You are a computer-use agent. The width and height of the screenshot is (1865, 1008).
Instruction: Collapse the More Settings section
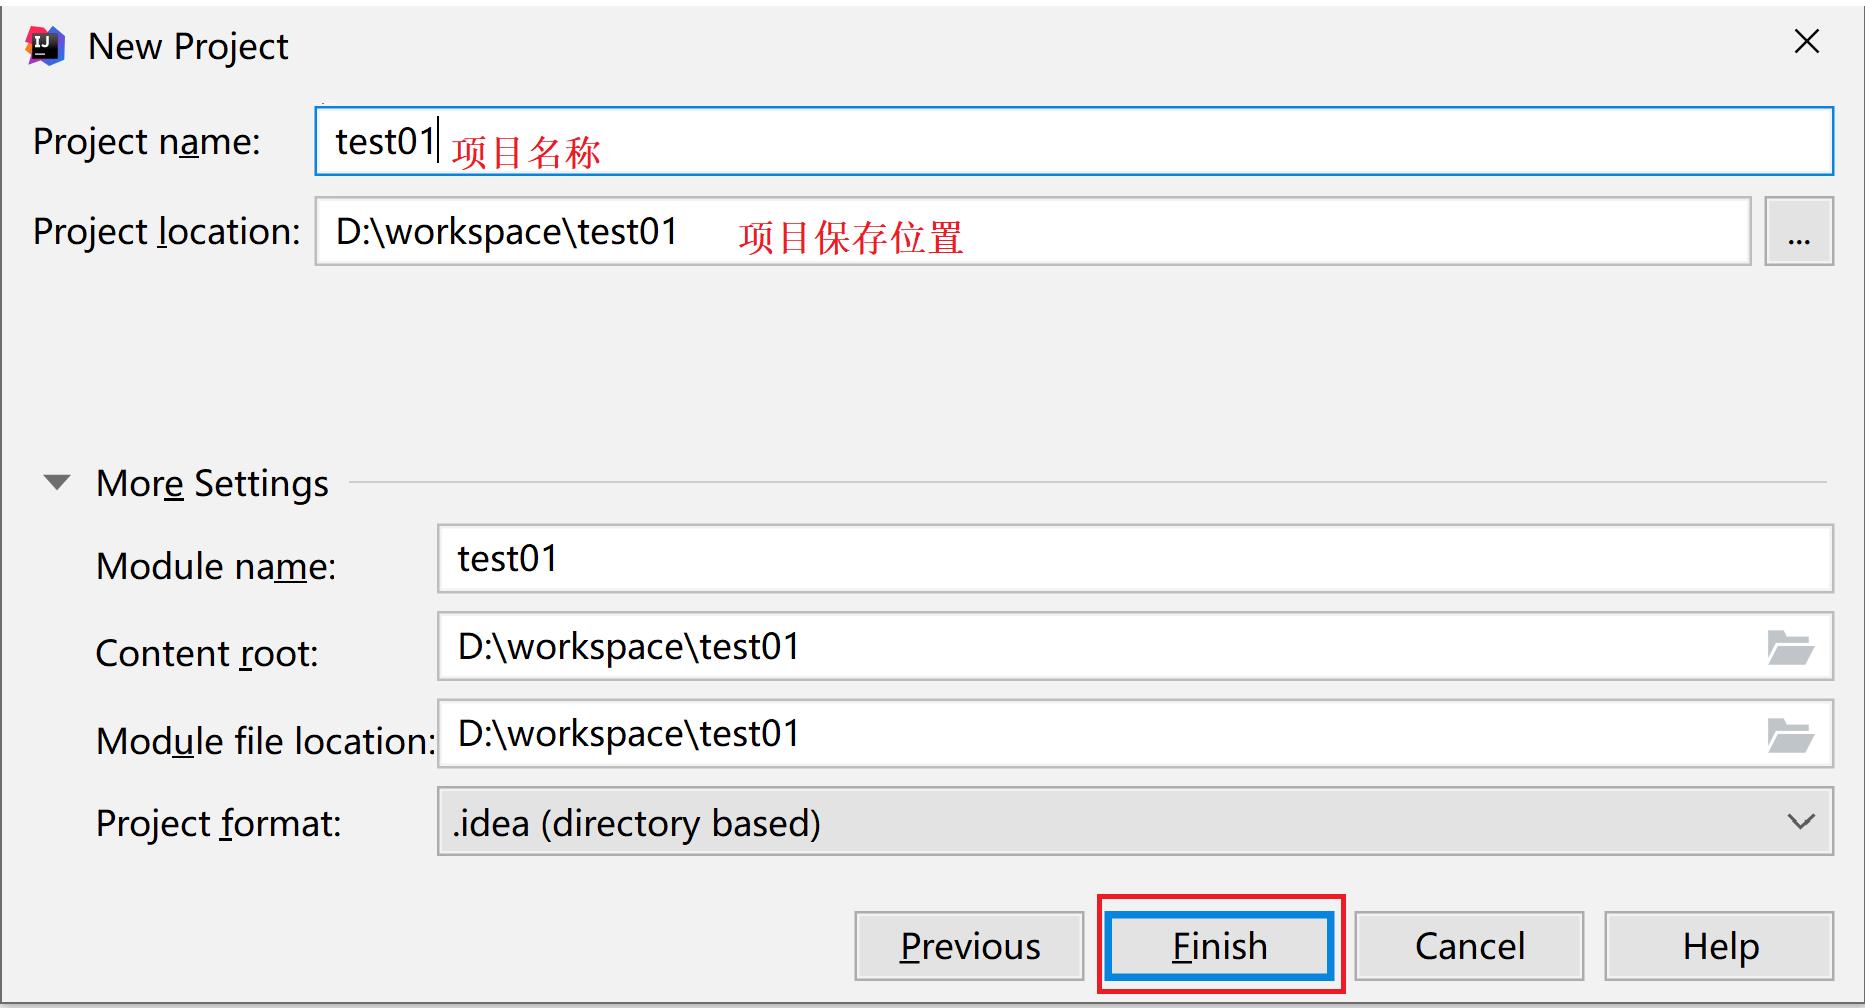pos(57,483)
